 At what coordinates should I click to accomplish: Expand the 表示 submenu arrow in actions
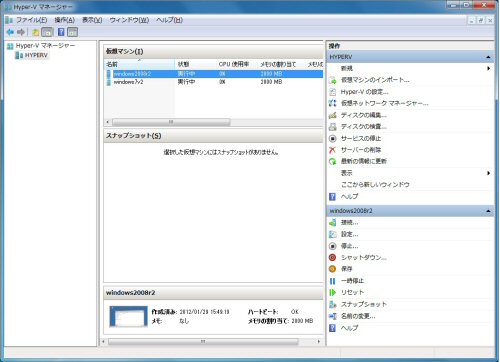(x=488, y=173)
